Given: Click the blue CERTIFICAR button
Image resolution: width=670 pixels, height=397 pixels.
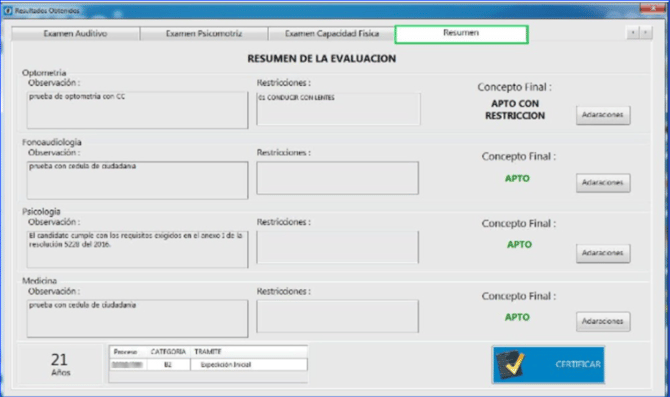Looking at the screenshot, I should 548,365.
